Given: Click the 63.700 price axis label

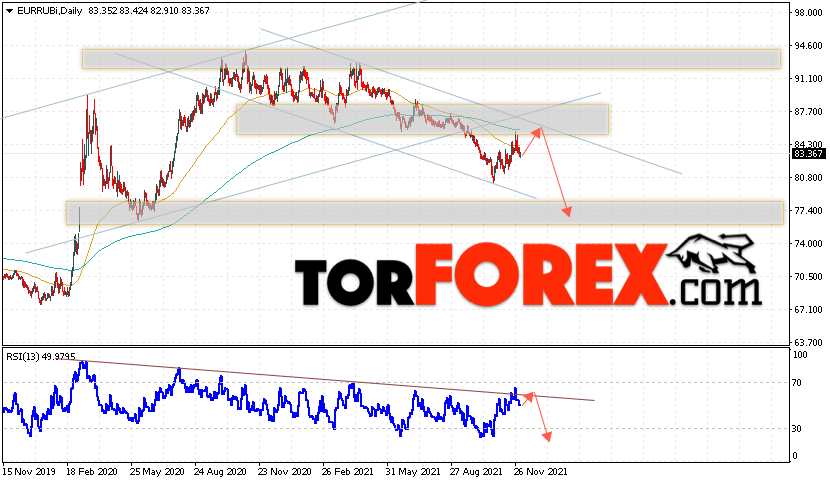Looking at the screenshot, I should (808, 342).
